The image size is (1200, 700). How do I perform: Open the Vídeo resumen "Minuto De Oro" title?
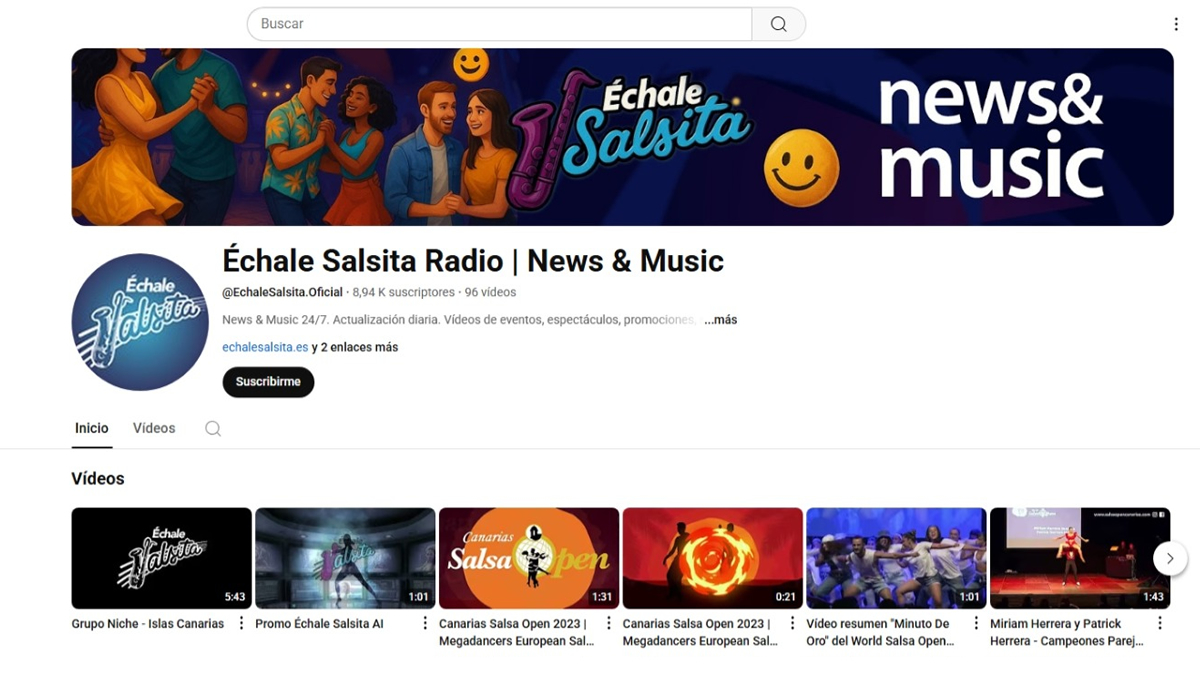[880, 632]
